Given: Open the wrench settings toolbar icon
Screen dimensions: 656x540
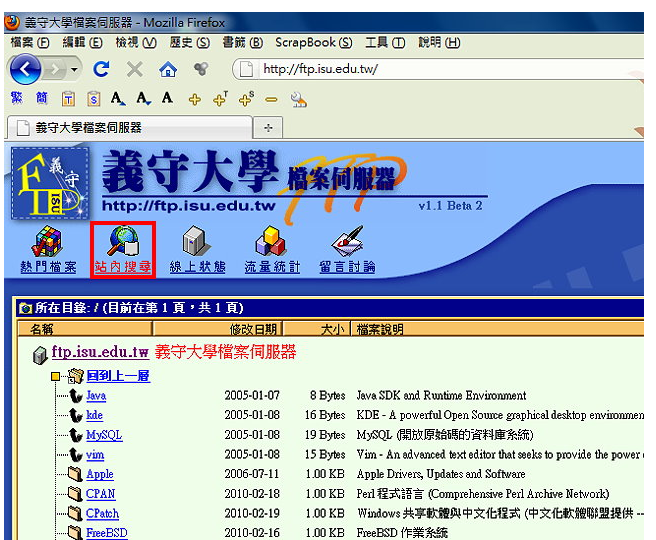Looking at the screenshot, I should pyautogui.click(x=299, y=100).
